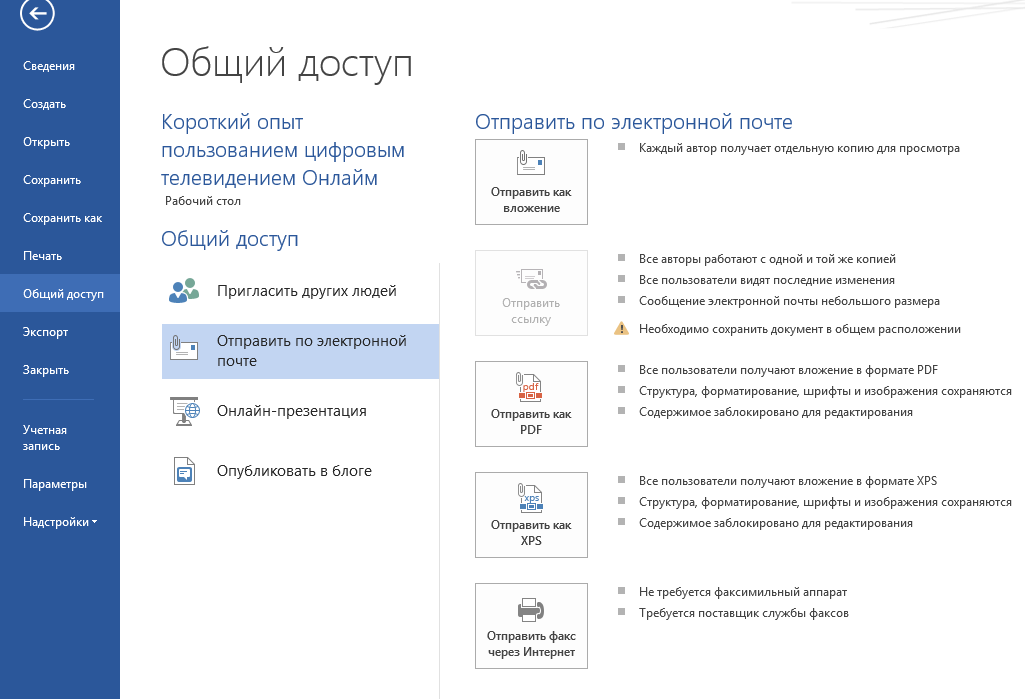Click the Рабочий стол location text

pos(203,201)
